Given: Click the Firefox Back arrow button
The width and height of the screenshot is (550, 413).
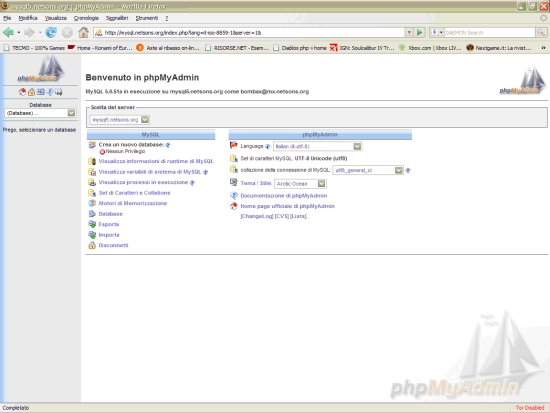Looking at the screenshot, I should (8, 33).
